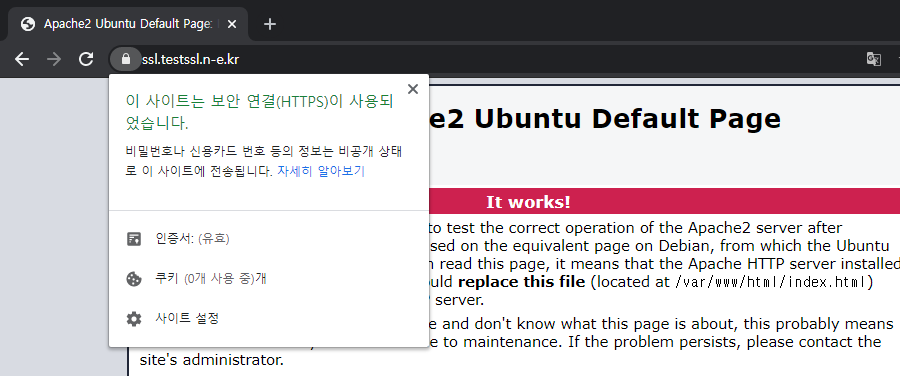This screenshot has height=376, width=900.
Task: Close the site security popup
Action: click(413, 89)
